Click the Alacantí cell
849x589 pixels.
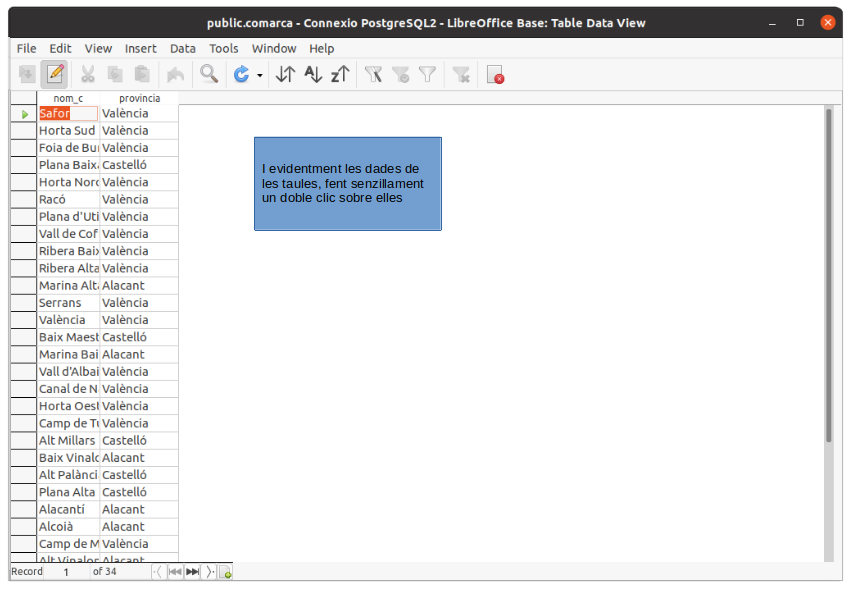[x=68, y=509]
